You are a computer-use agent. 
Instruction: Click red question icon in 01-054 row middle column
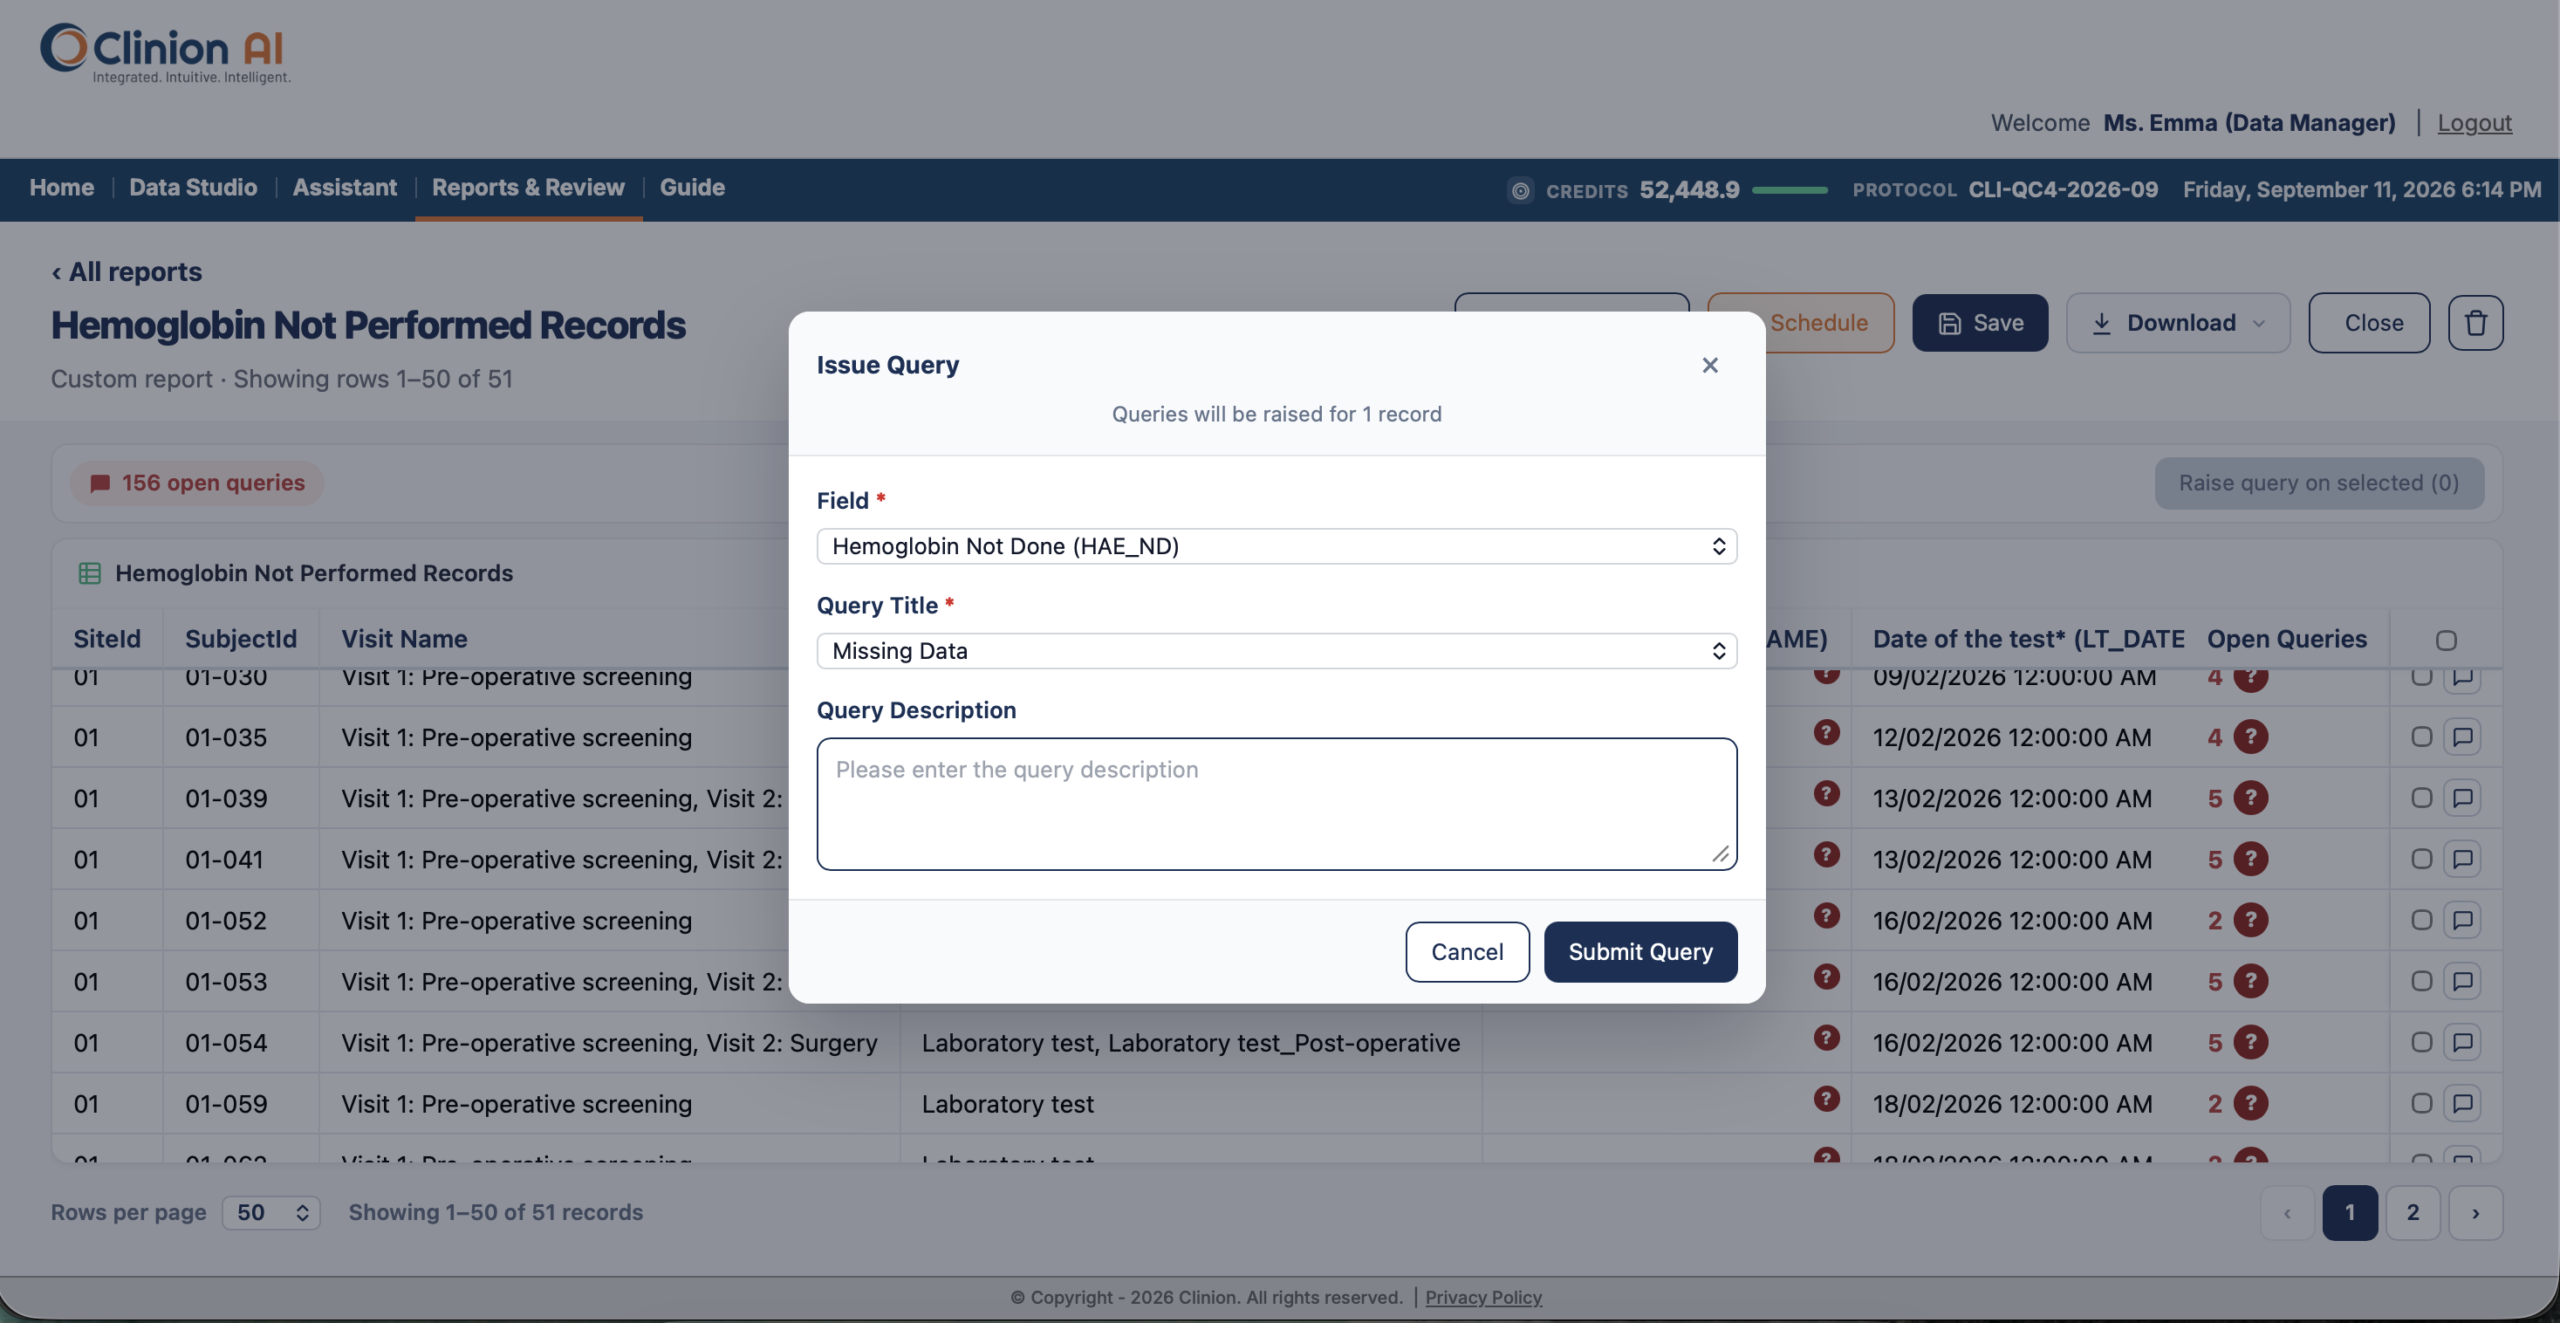click(x=1826, y=1037)
